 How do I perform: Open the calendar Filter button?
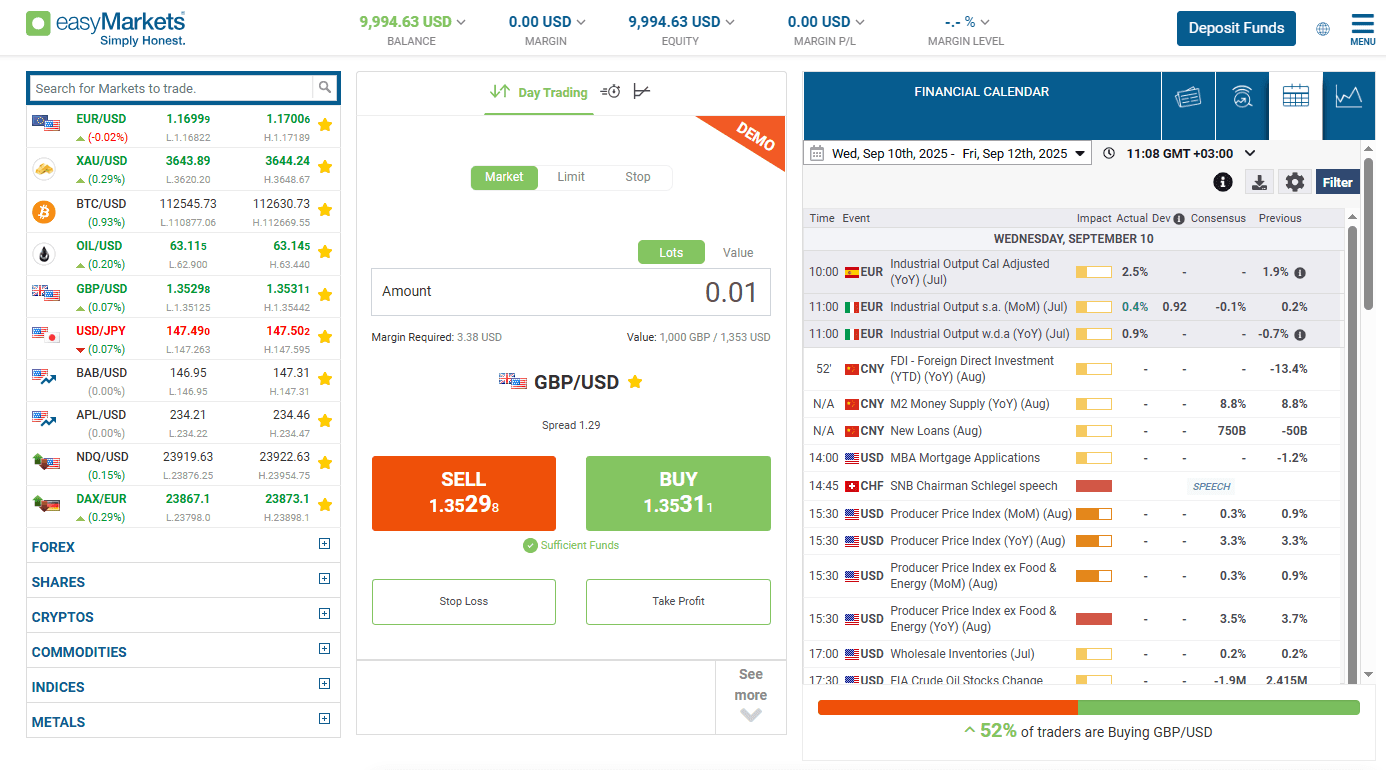coord(1337,182)
